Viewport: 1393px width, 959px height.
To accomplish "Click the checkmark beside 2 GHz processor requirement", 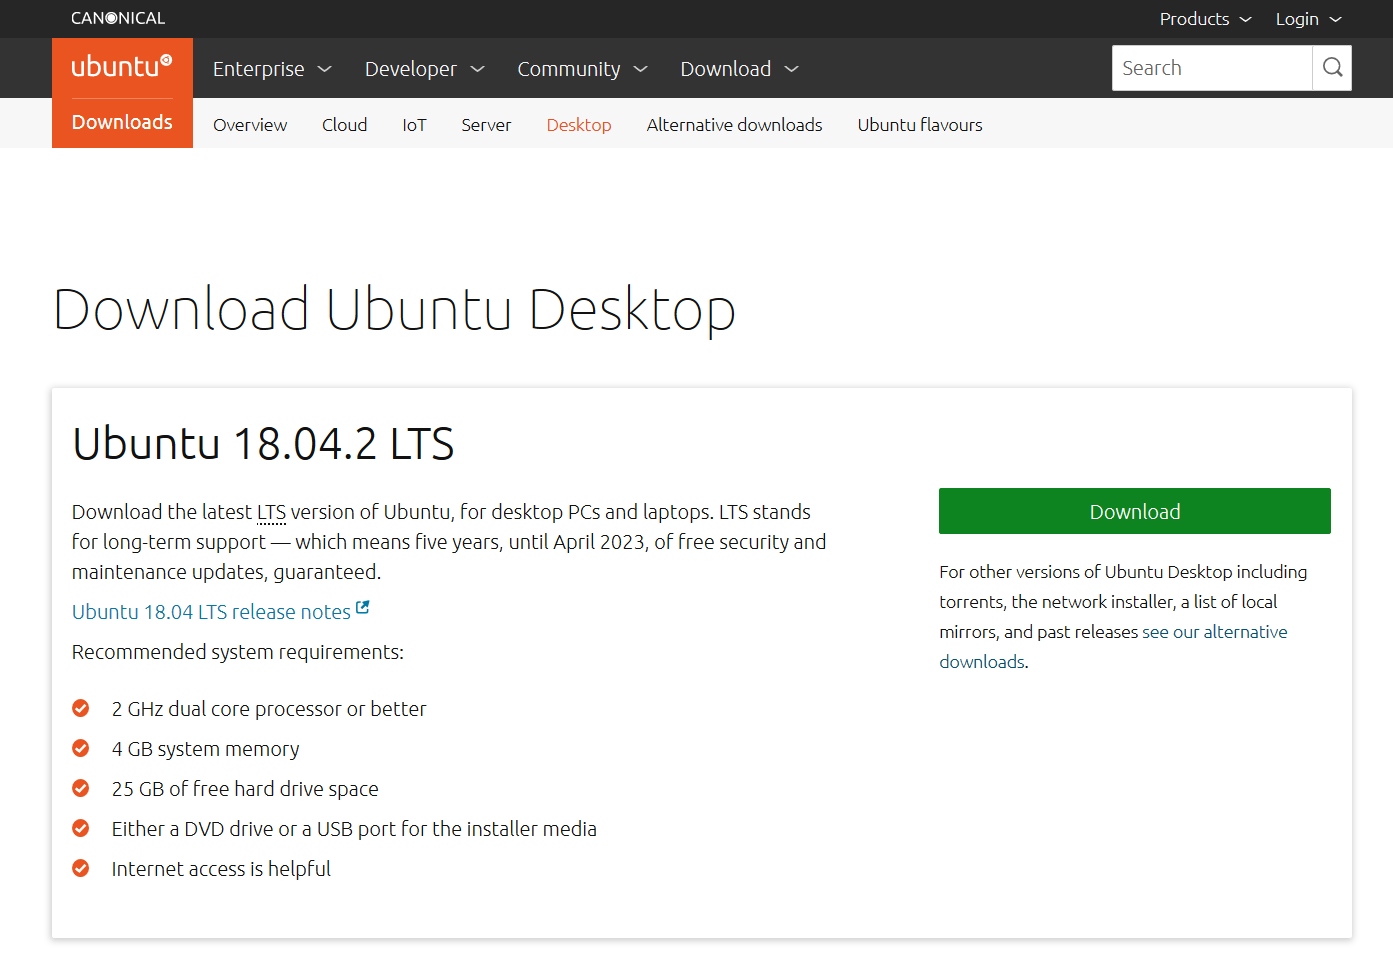I will coord(80,708).
